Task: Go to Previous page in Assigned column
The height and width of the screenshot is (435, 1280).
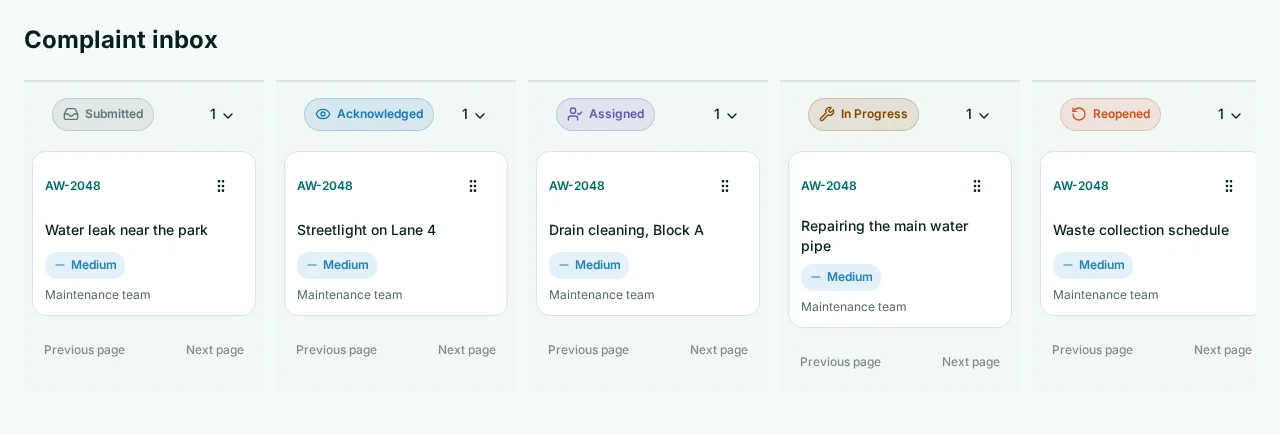Action: pyautogui.click(x=588, y=350)
